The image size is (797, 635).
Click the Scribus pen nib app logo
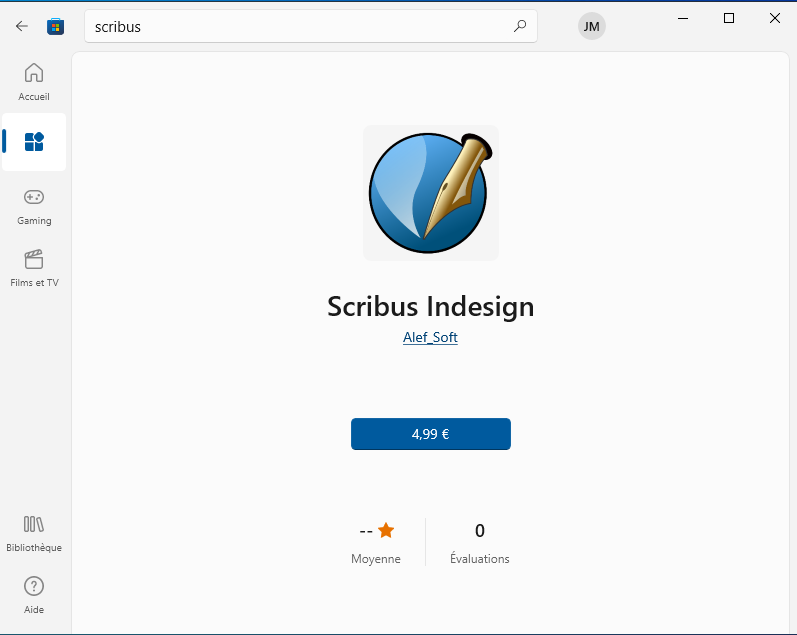pos(430,193)
